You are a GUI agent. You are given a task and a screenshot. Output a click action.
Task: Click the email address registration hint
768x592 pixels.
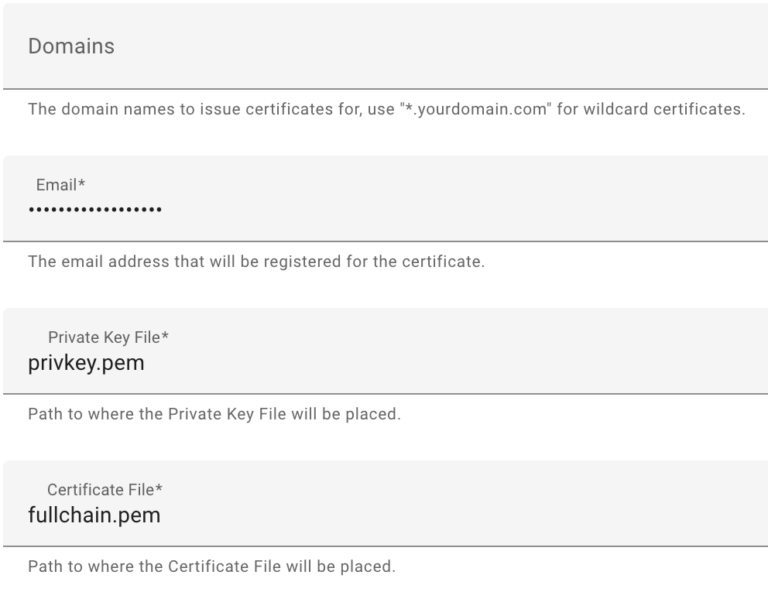(x=256, y=262)
